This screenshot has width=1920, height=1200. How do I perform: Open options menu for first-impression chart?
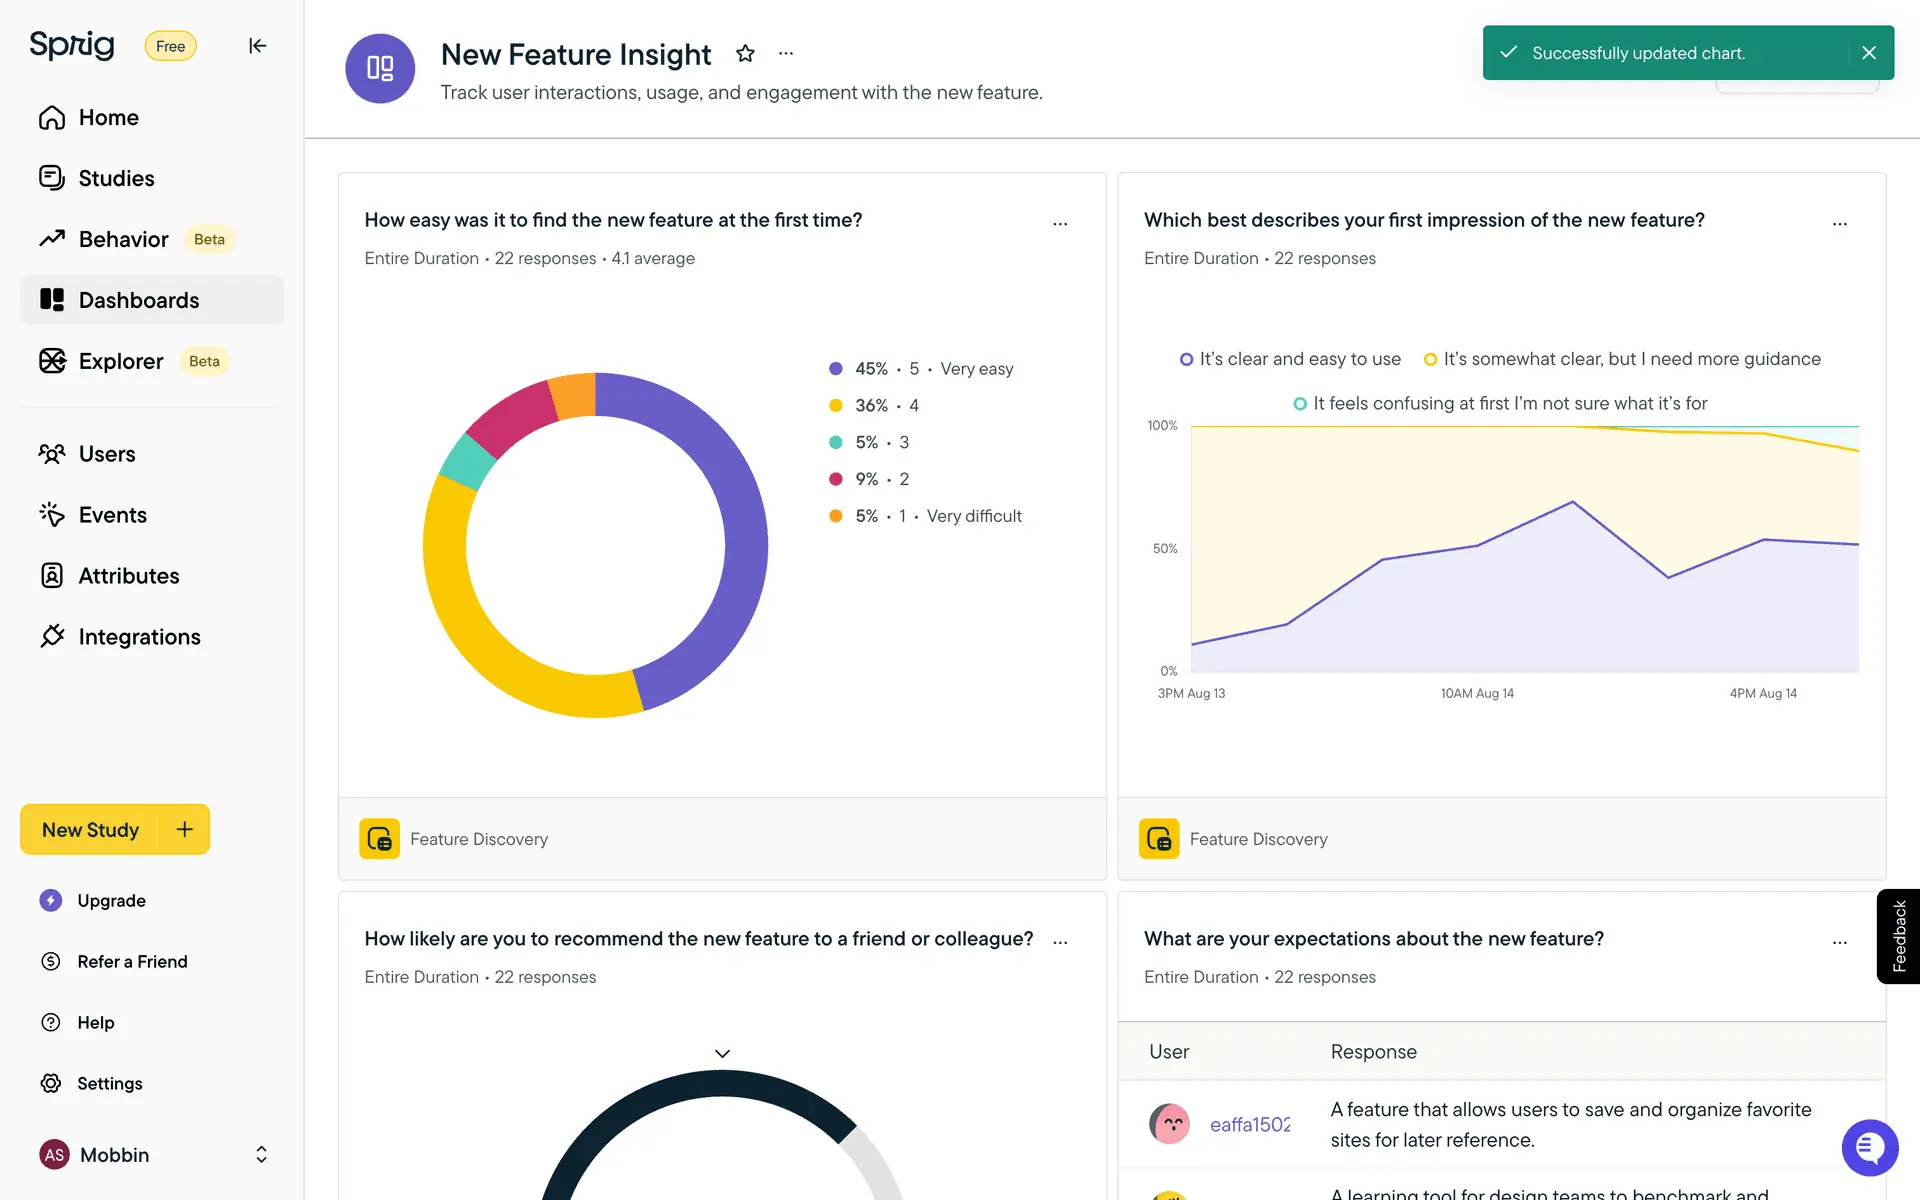click(x=1839, y=224)
